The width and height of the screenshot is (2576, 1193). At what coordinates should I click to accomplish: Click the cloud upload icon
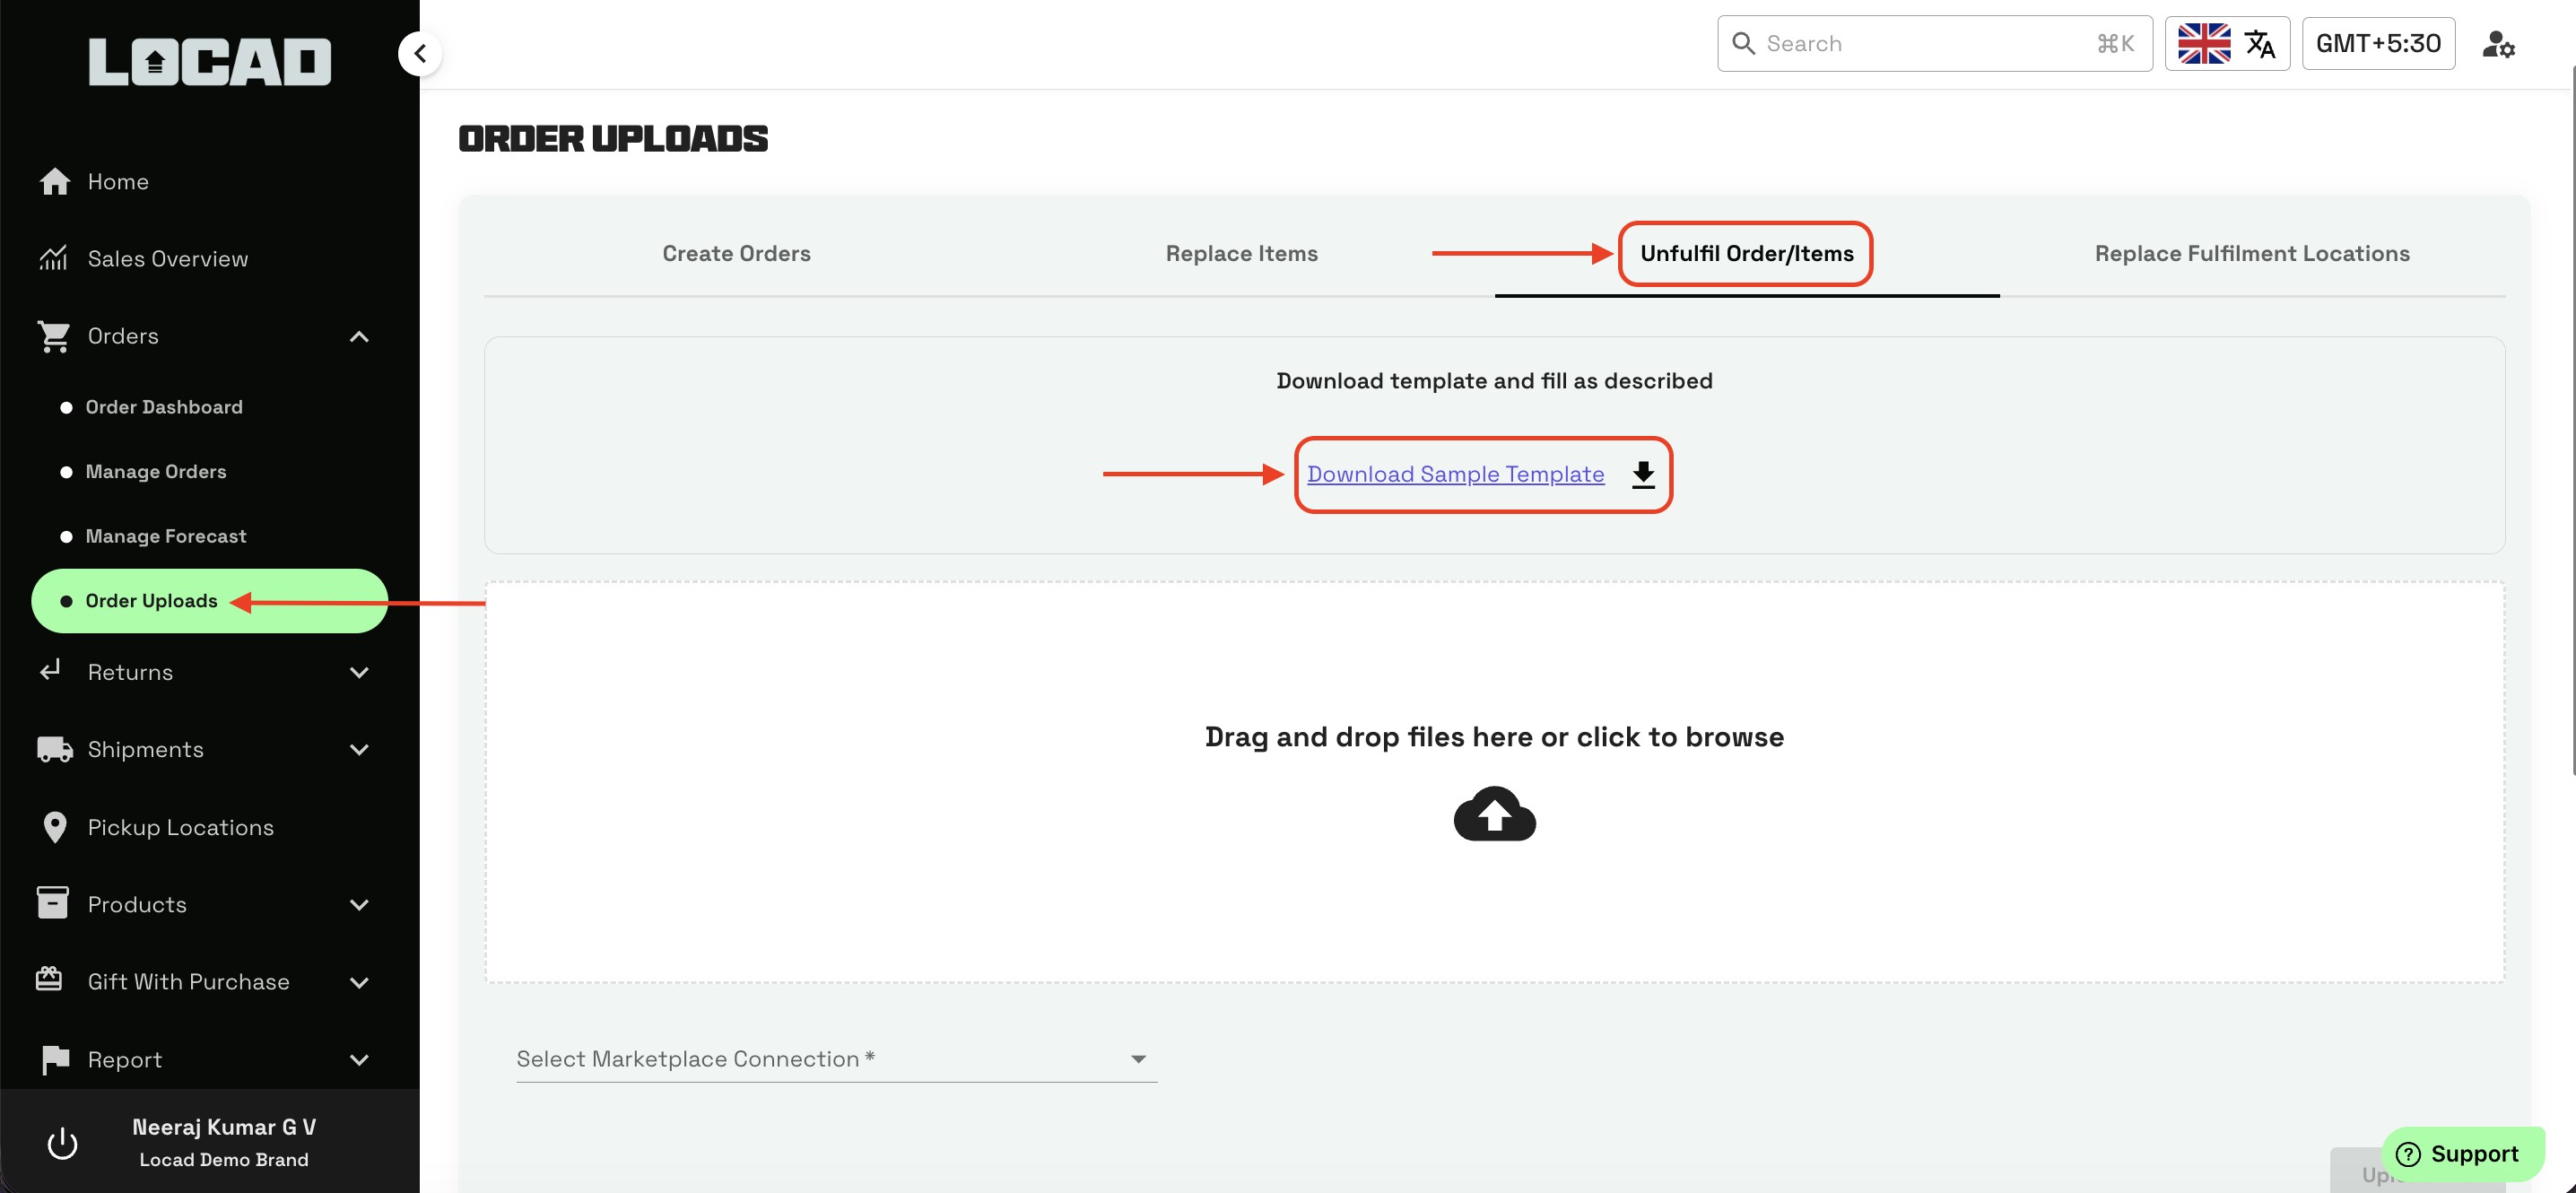(1494, 814)
